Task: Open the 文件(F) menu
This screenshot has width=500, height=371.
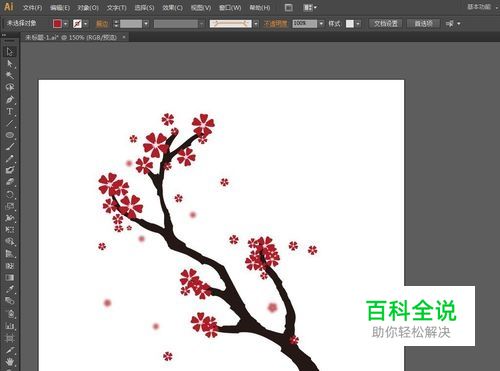Action: (32, 8)
